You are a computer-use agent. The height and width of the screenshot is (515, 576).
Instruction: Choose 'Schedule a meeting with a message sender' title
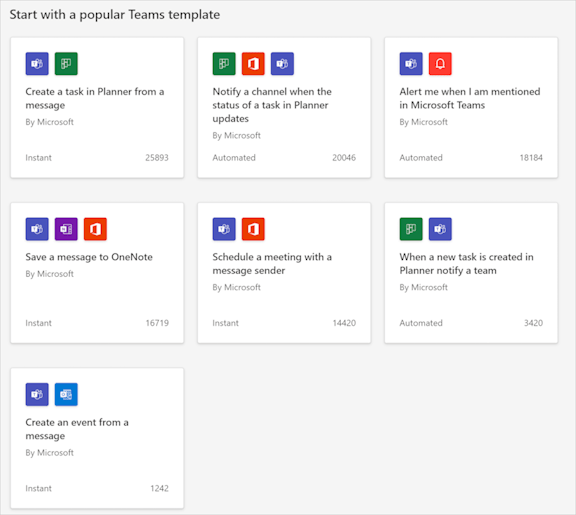click(272, 263)
